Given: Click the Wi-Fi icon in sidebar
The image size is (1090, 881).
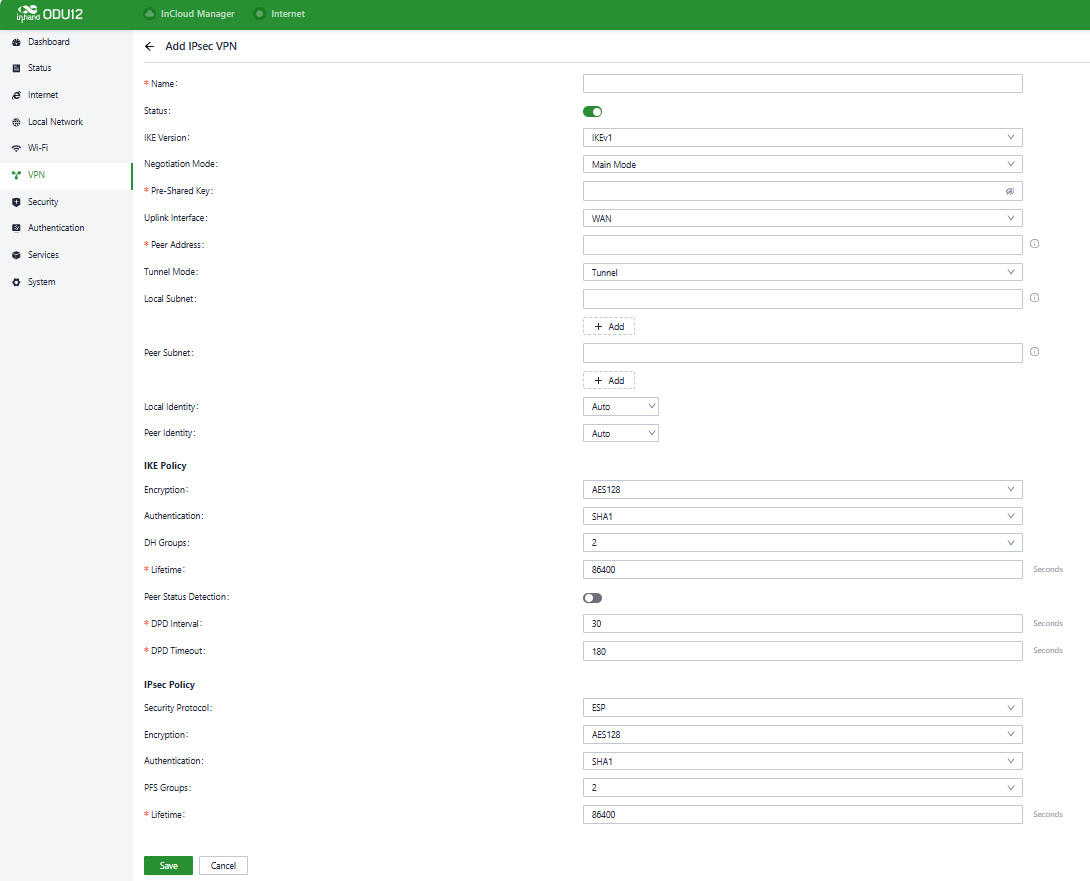Looking at the screenshot, I should click(x=16, y=148).
